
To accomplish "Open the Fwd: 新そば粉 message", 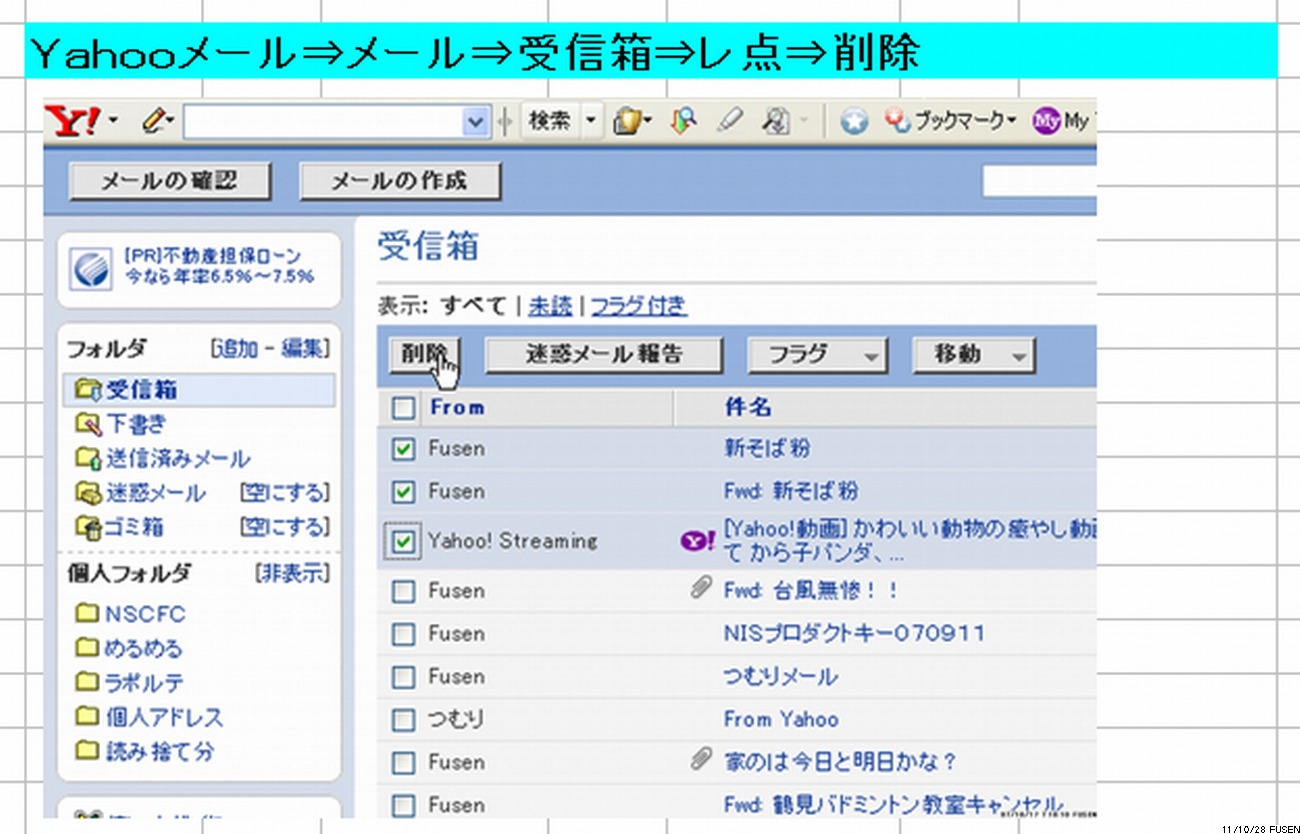I will 791,491.
